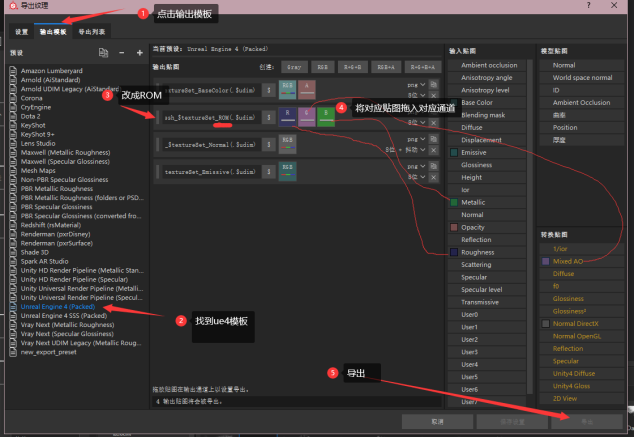Click the $ button on BaseColor row
634x437 pixels.
pos(268,90)
